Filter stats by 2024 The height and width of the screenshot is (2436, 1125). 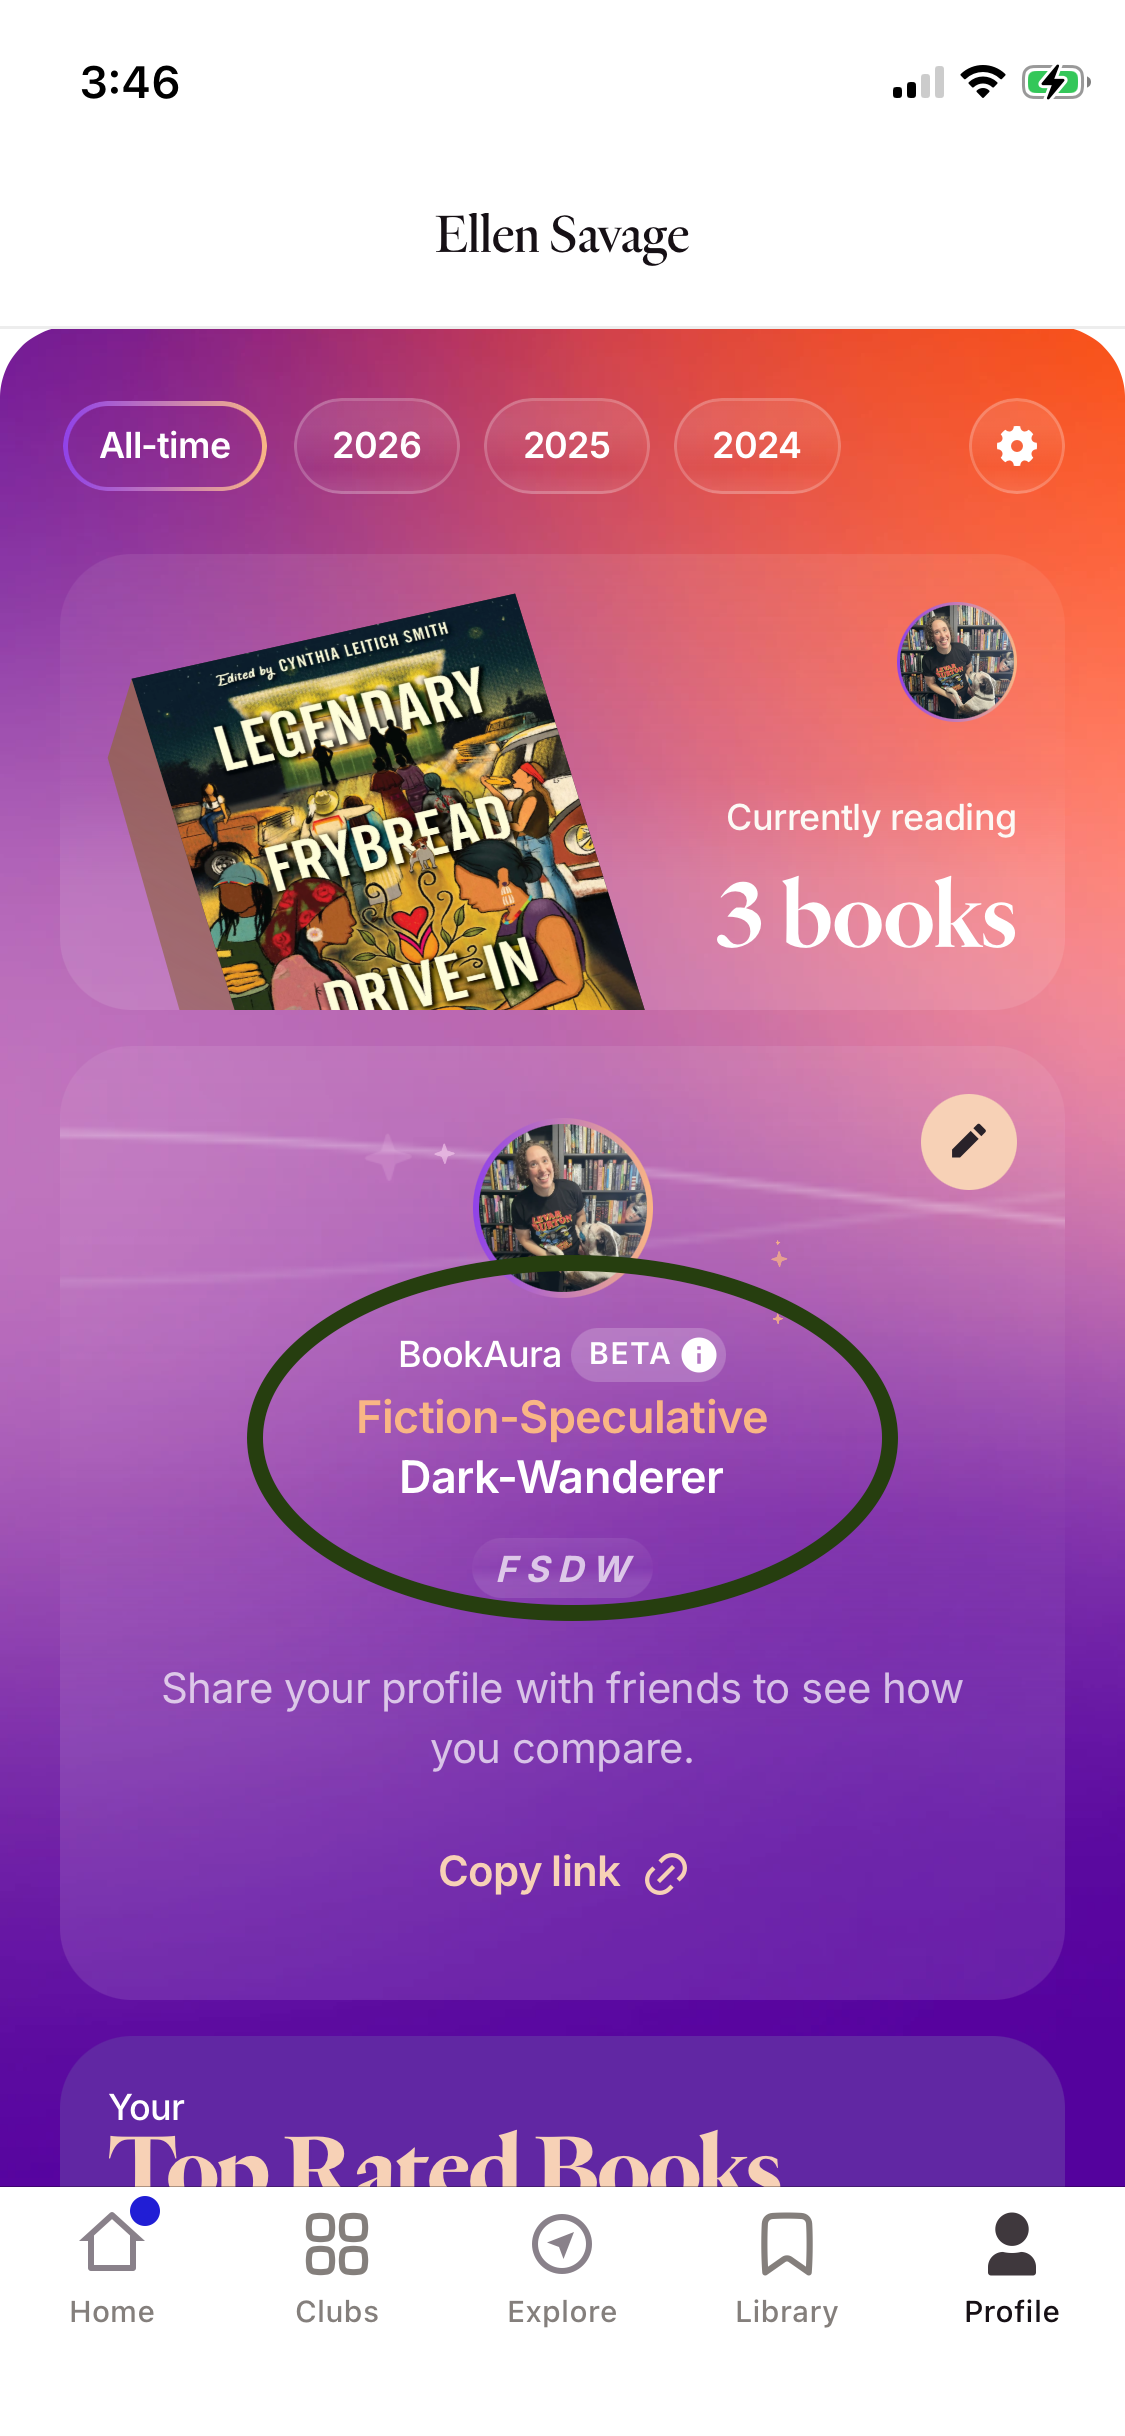click(757, 446)
